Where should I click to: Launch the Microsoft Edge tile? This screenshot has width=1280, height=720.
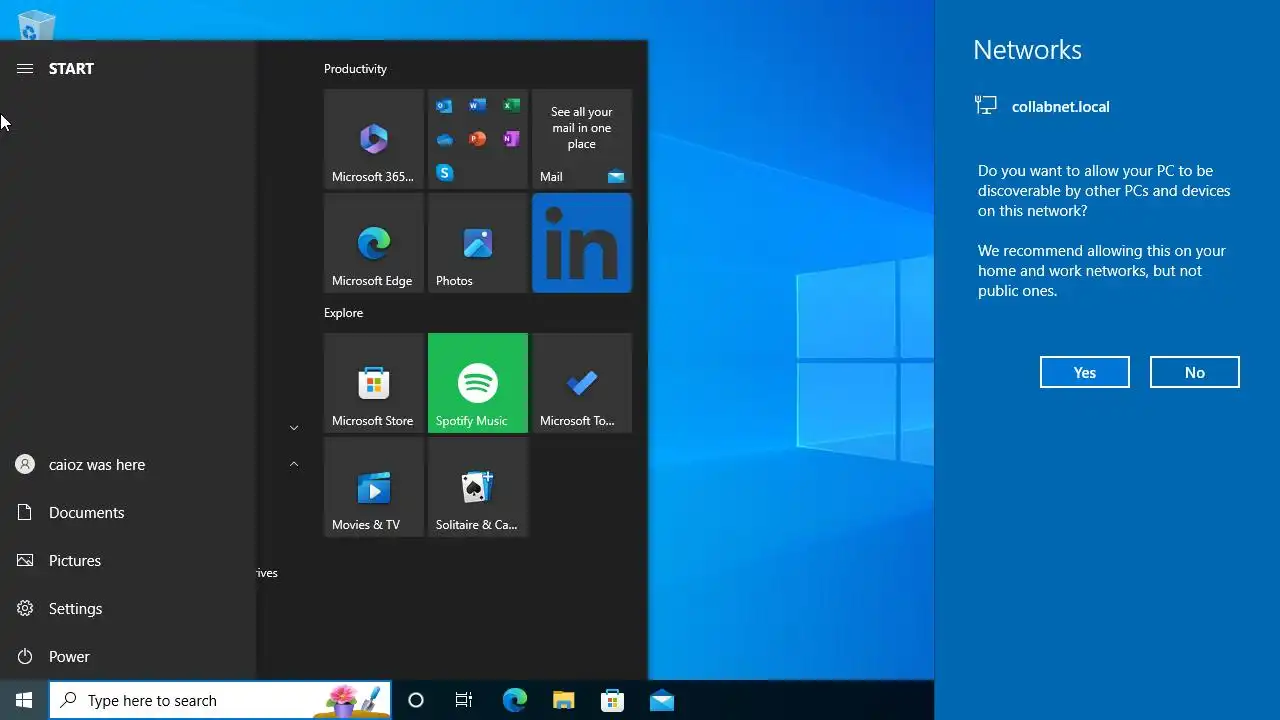(374, 243)
